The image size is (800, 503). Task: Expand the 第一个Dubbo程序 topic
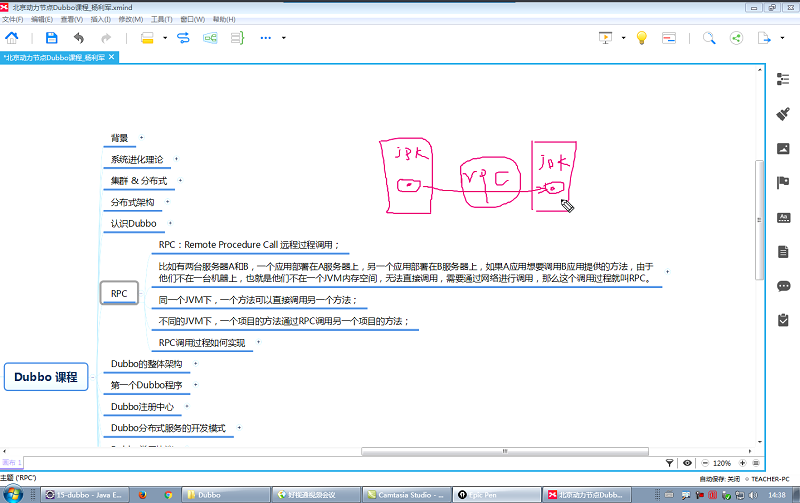195,385
